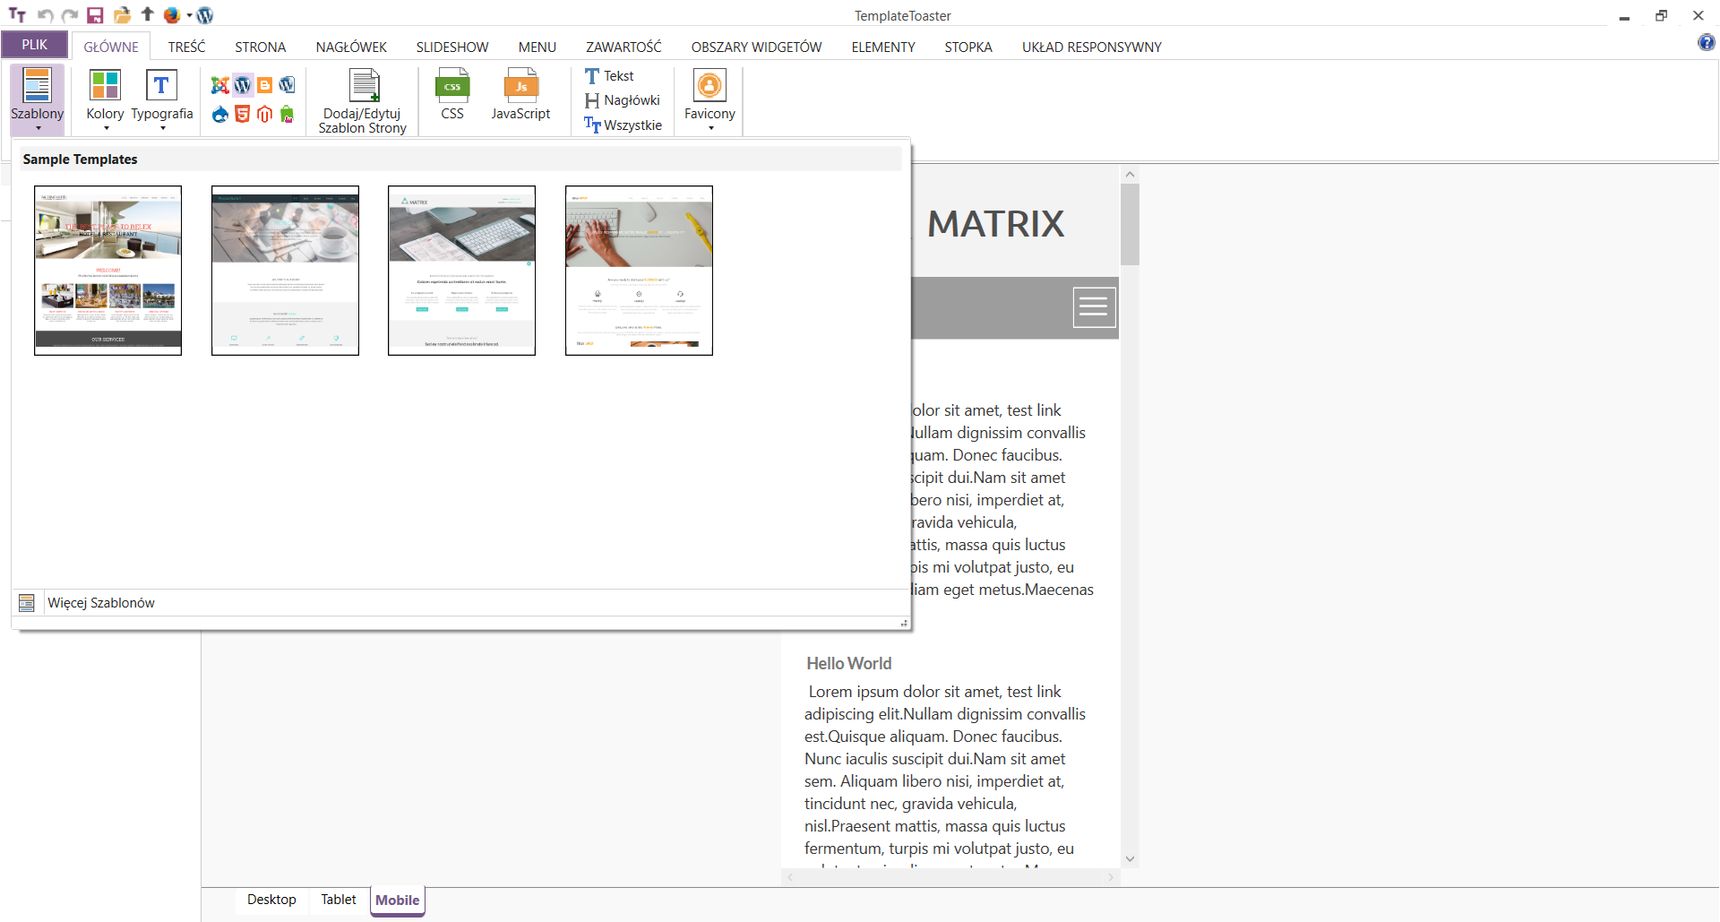The height and width of the screenshot is (922, 1720).
Task: Click the Redo arrow in quick access toolbar
Action: point(69,15)
